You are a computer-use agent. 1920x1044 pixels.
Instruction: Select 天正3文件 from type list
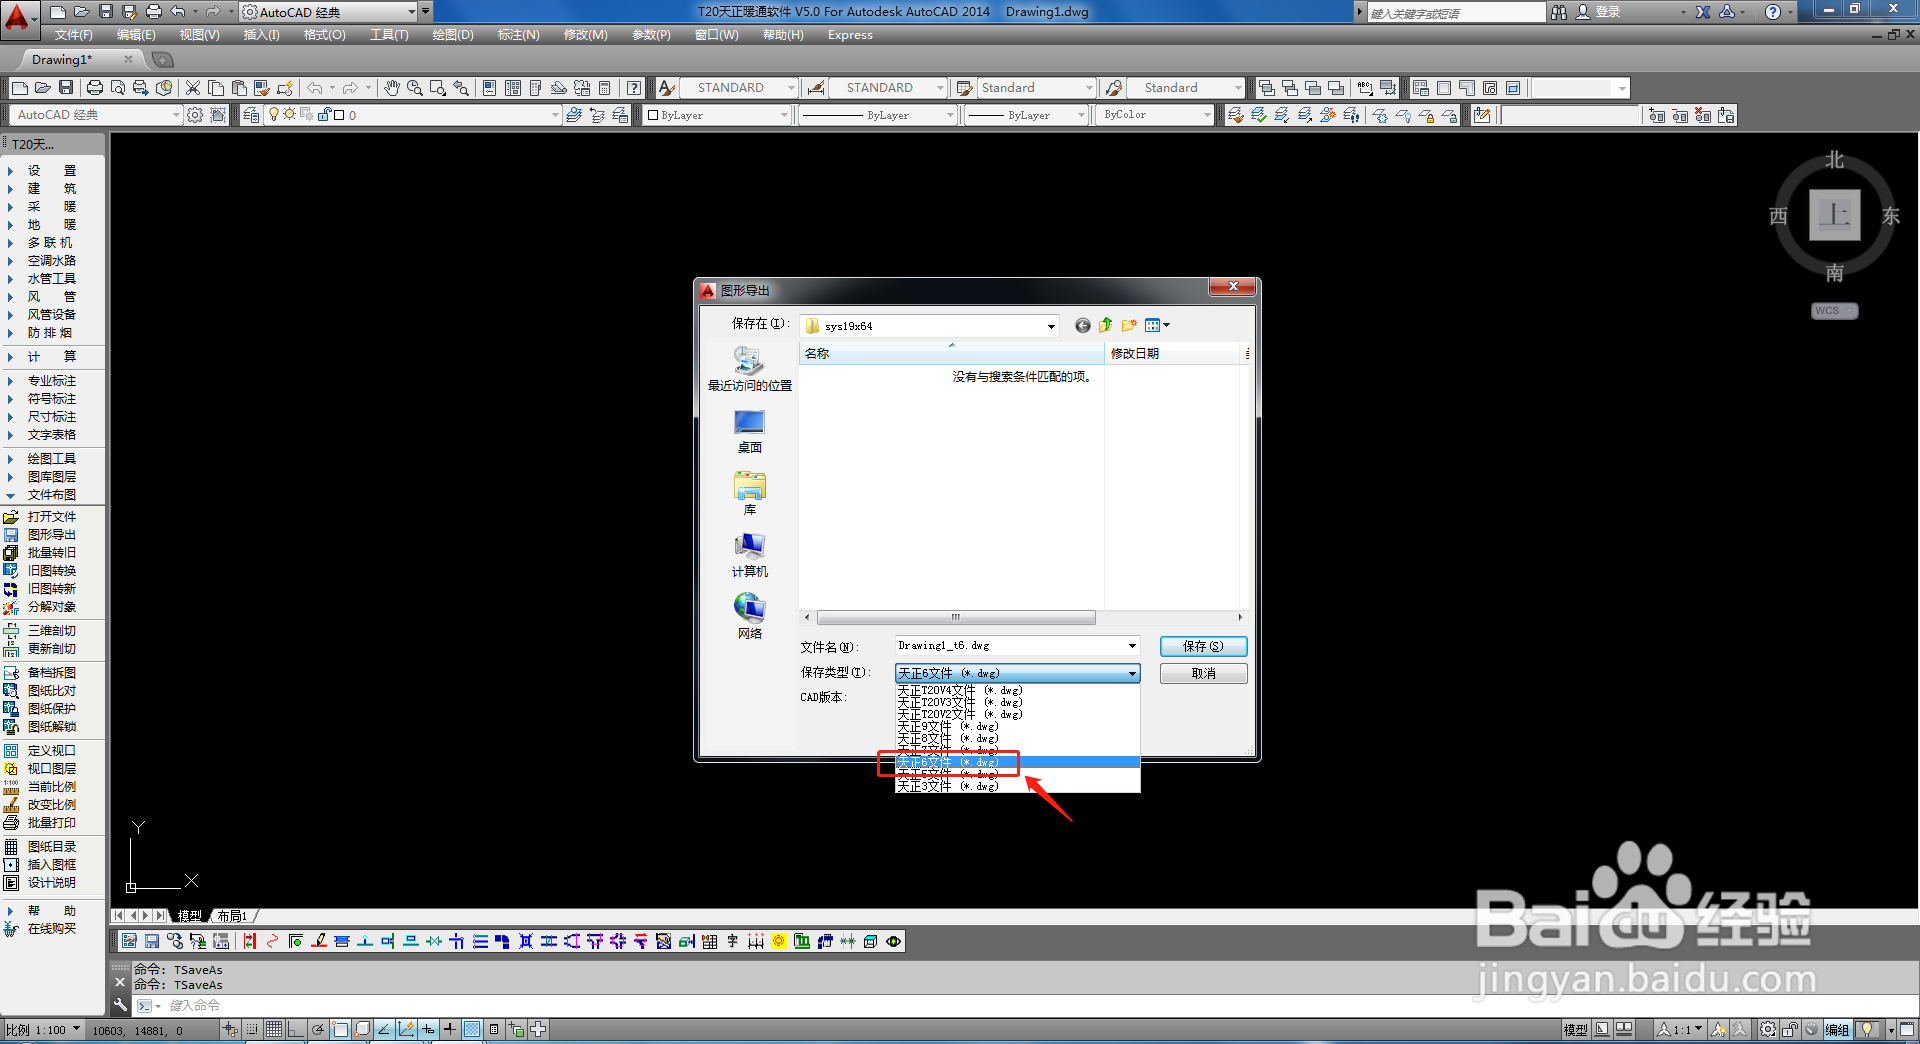pos(1018,786)
